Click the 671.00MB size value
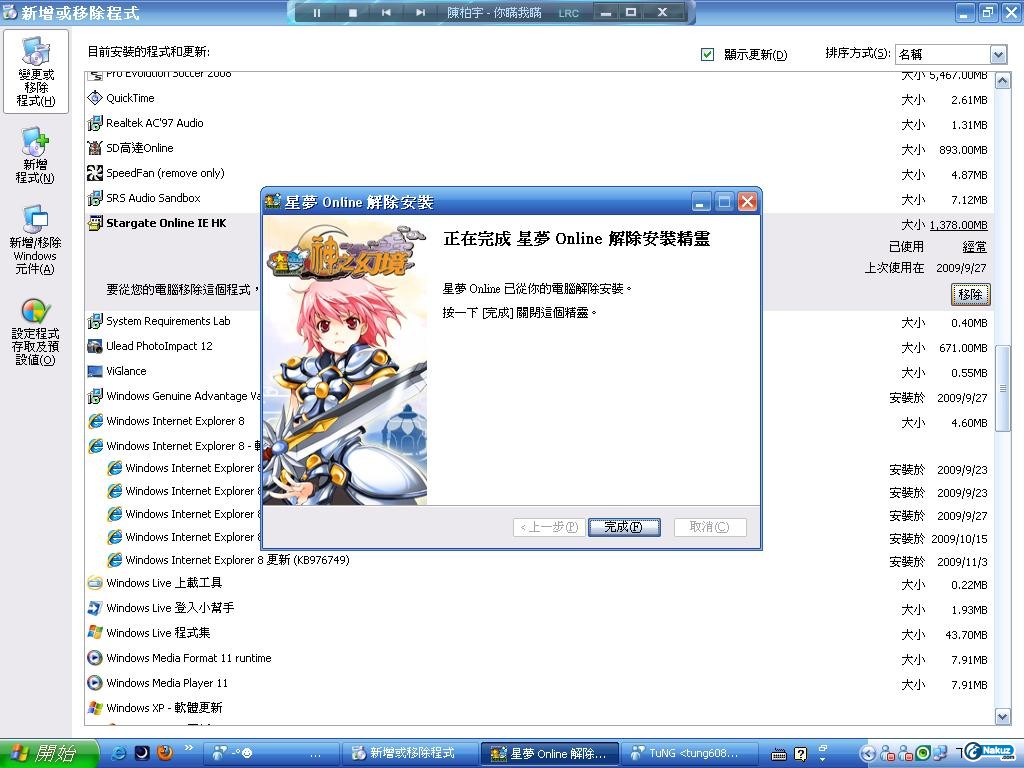Viewport: 1024px width, 768px height. 963,348
